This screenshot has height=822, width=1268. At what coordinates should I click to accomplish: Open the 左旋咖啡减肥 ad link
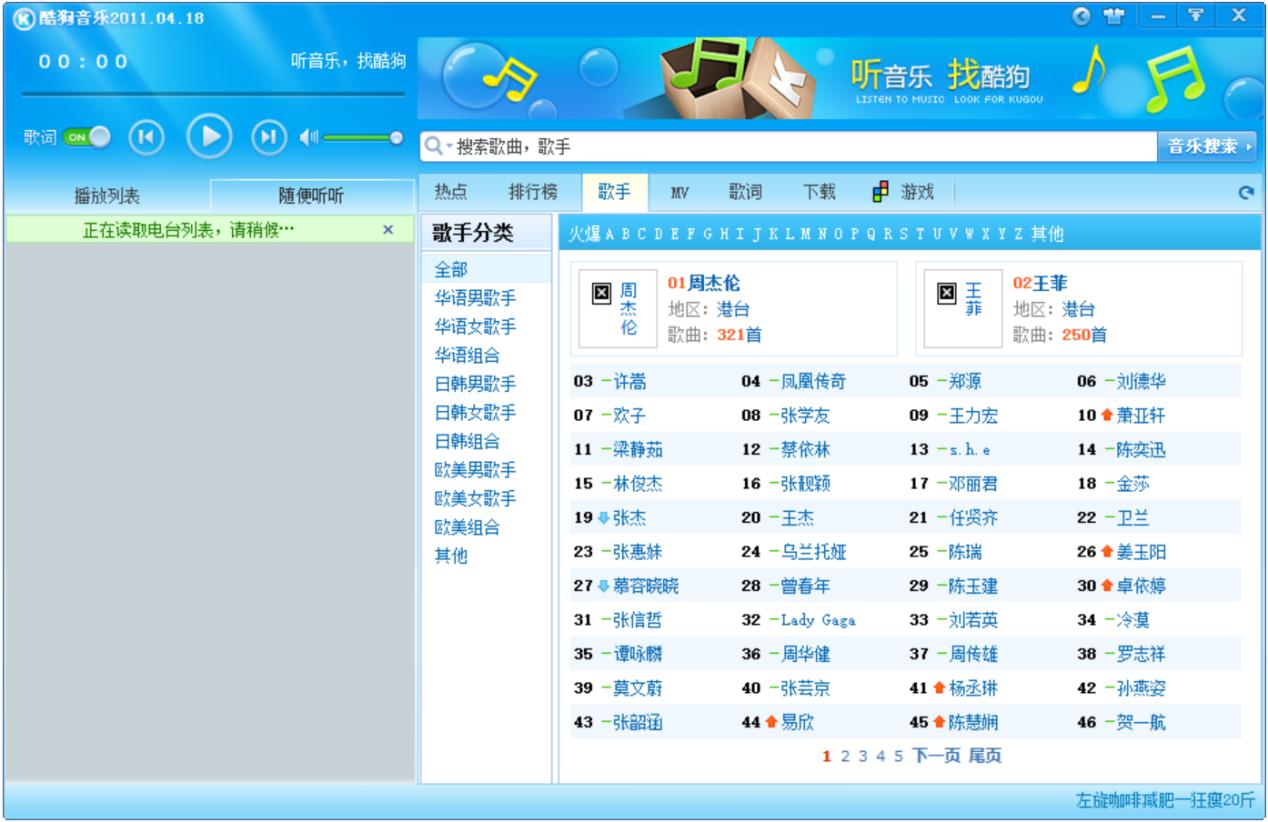(x=1165, y=800)
